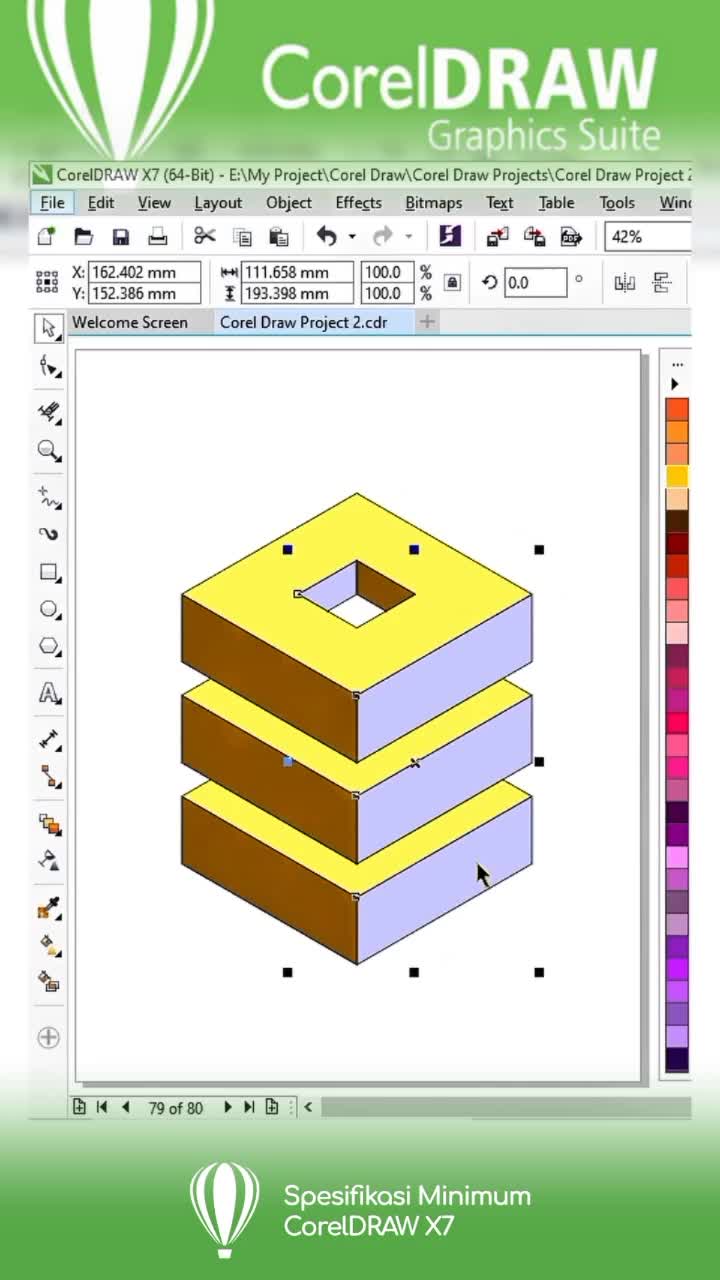Select the Smart Fill tool
The width and height of the screenshot is (720, 1280).
click(x=48, y=981)
